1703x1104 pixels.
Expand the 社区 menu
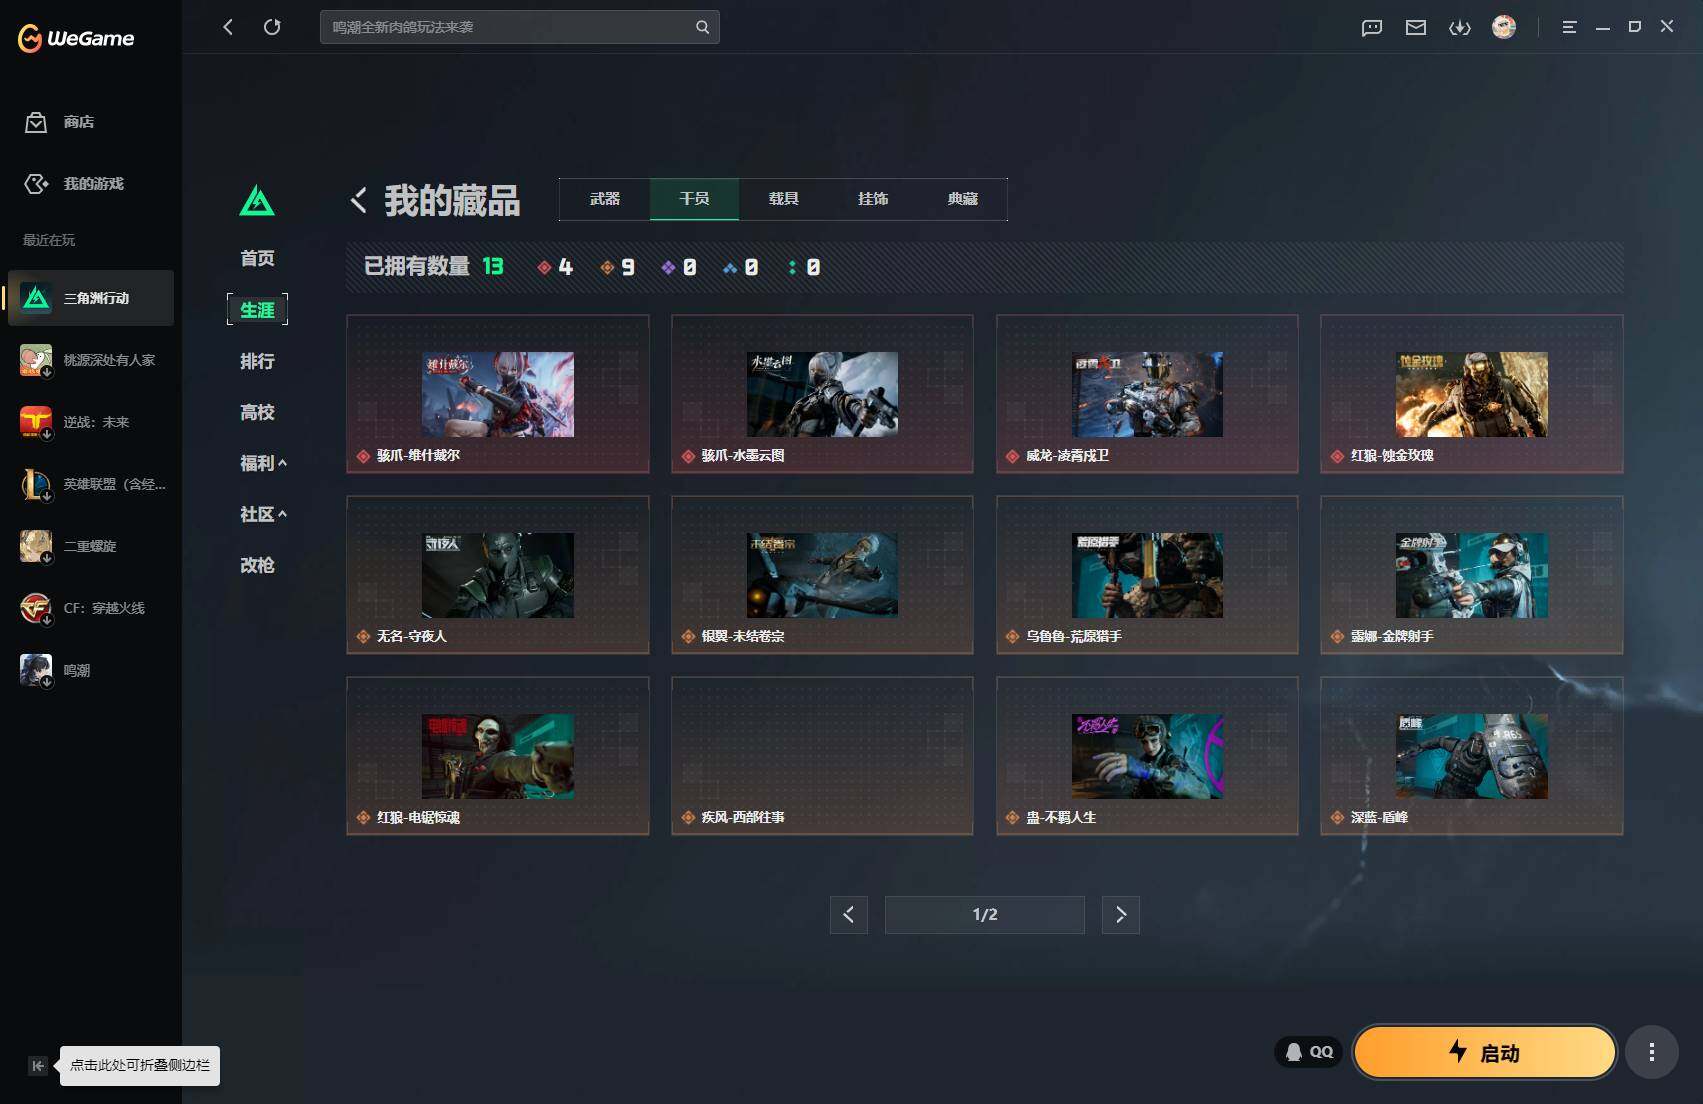click(263, 514)
